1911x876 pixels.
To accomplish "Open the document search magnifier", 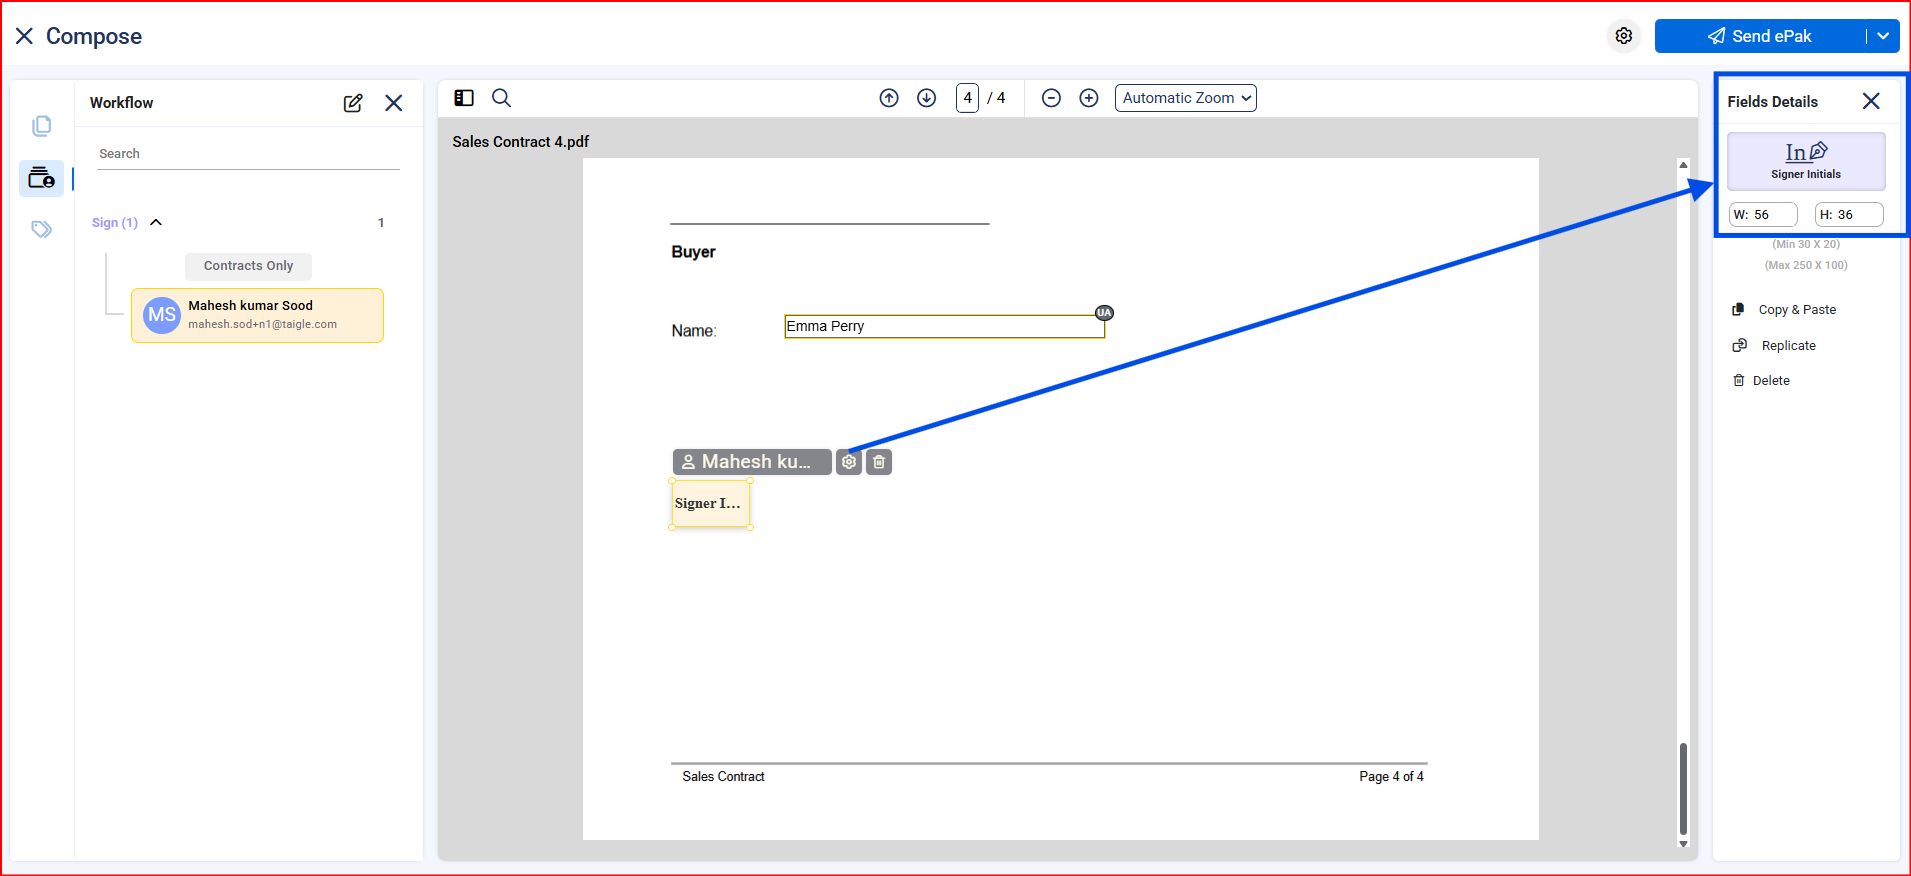I will [502, 98].
